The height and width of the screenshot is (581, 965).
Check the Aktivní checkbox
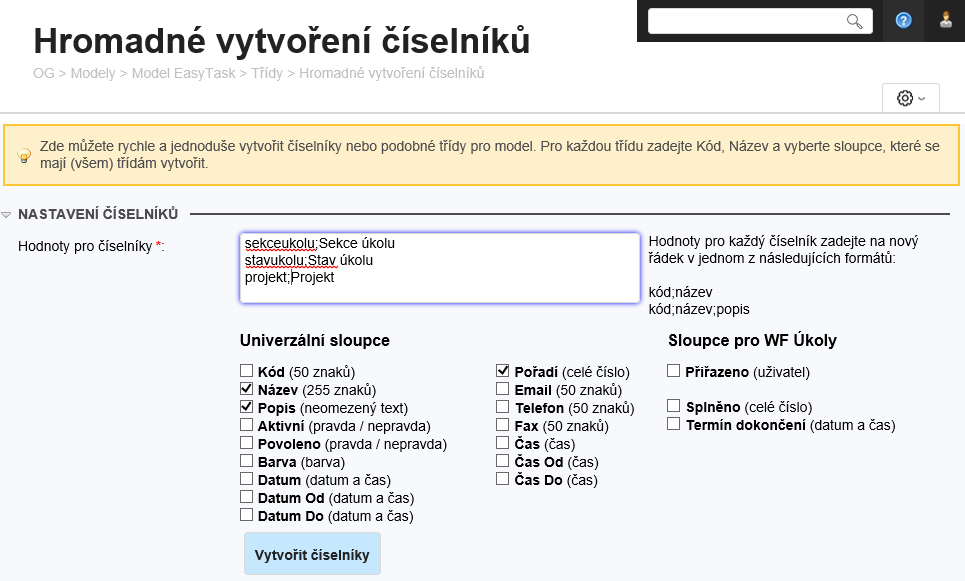tap(245, 425)
